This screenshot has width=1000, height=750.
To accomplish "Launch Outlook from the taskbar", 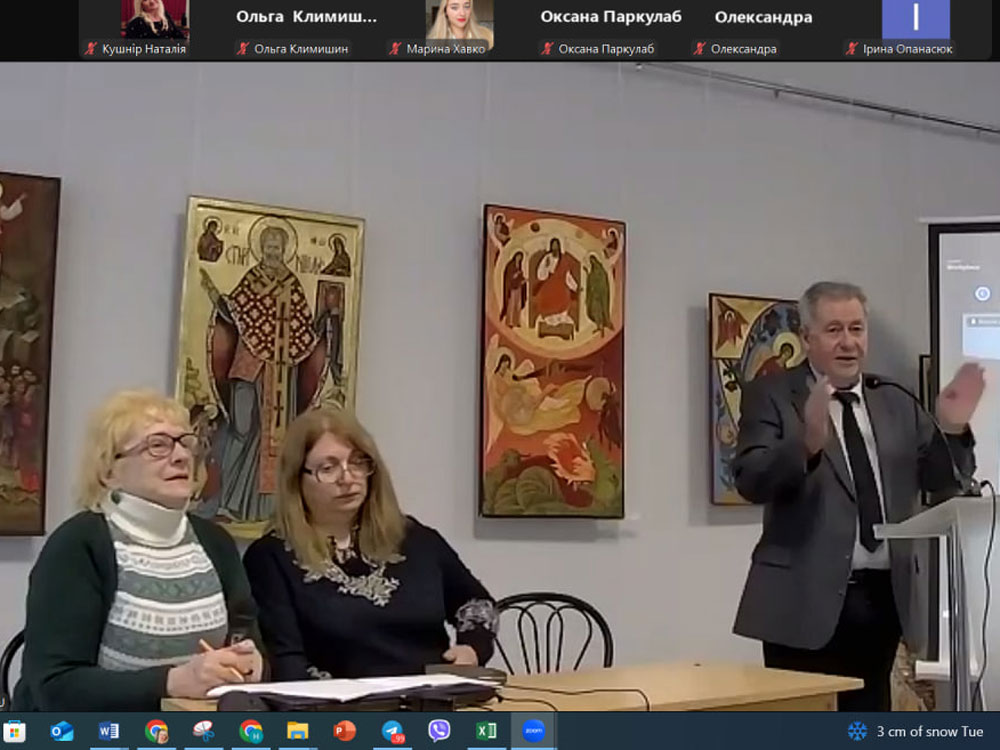I will point(62,731).
